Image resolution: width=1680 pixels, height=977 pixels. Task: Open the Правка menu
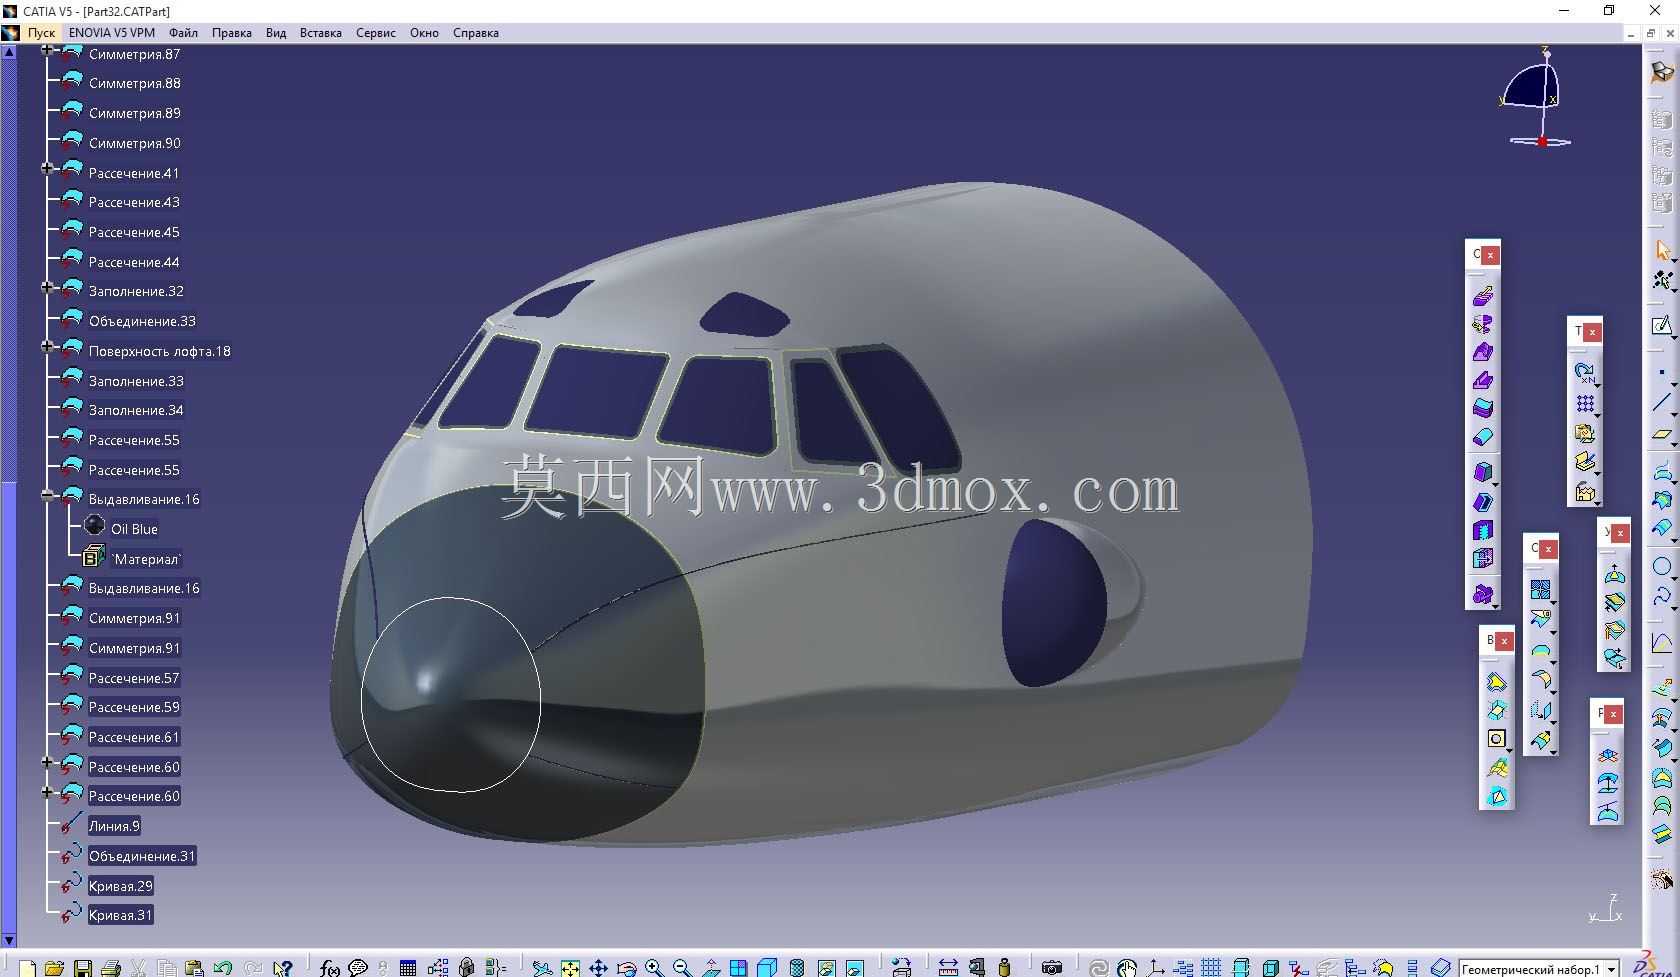coord(231,33)
